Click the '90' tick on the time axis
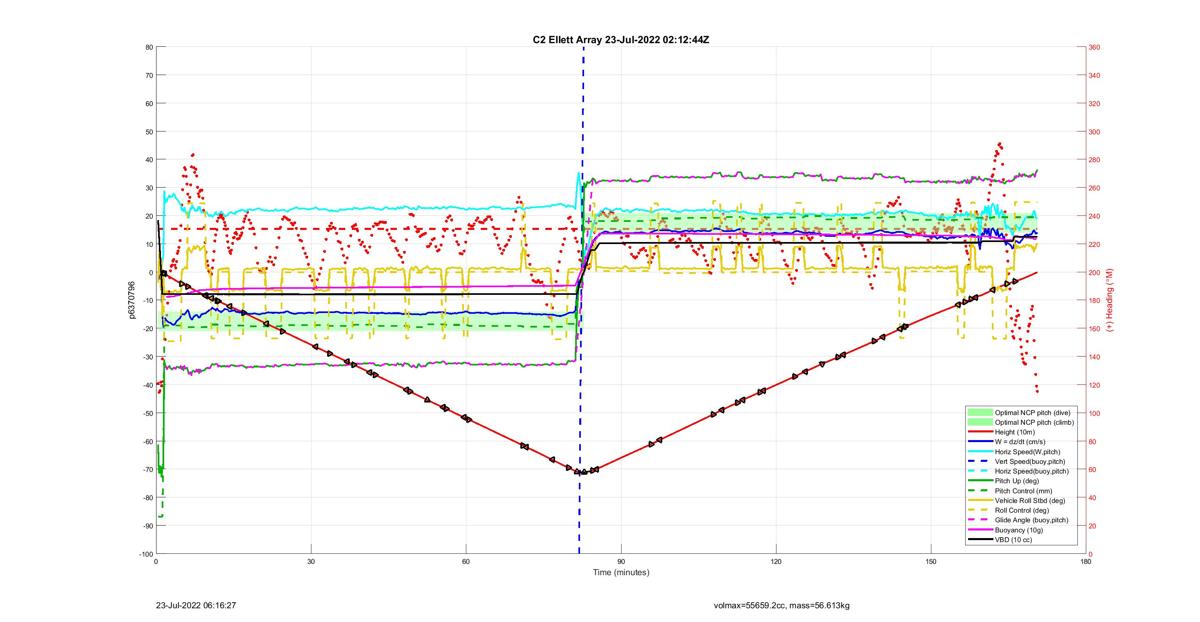Image resolution: width=1200 pixels, height=622 pixels. [x=621, y=562]
